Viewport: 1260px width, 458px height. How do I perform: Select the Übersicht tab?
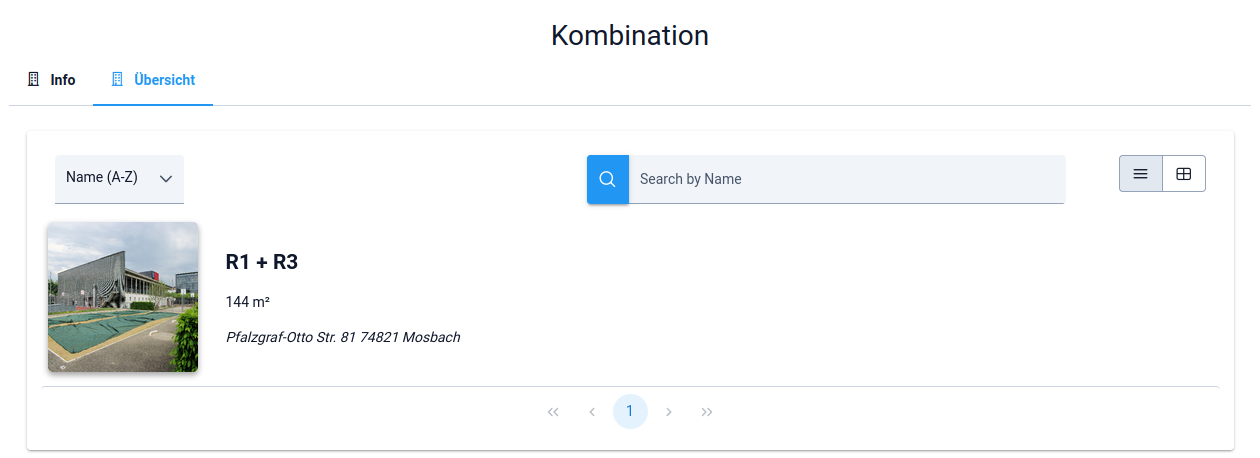[164, 80]
